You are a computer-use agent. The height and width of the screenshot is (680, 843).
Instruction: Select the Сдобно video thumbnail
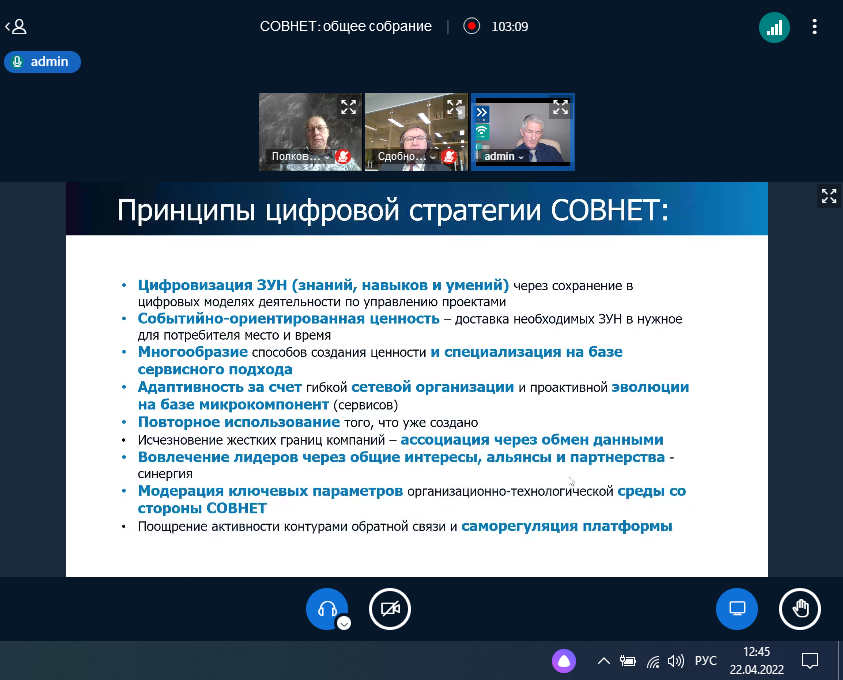(x=416, y=132)
